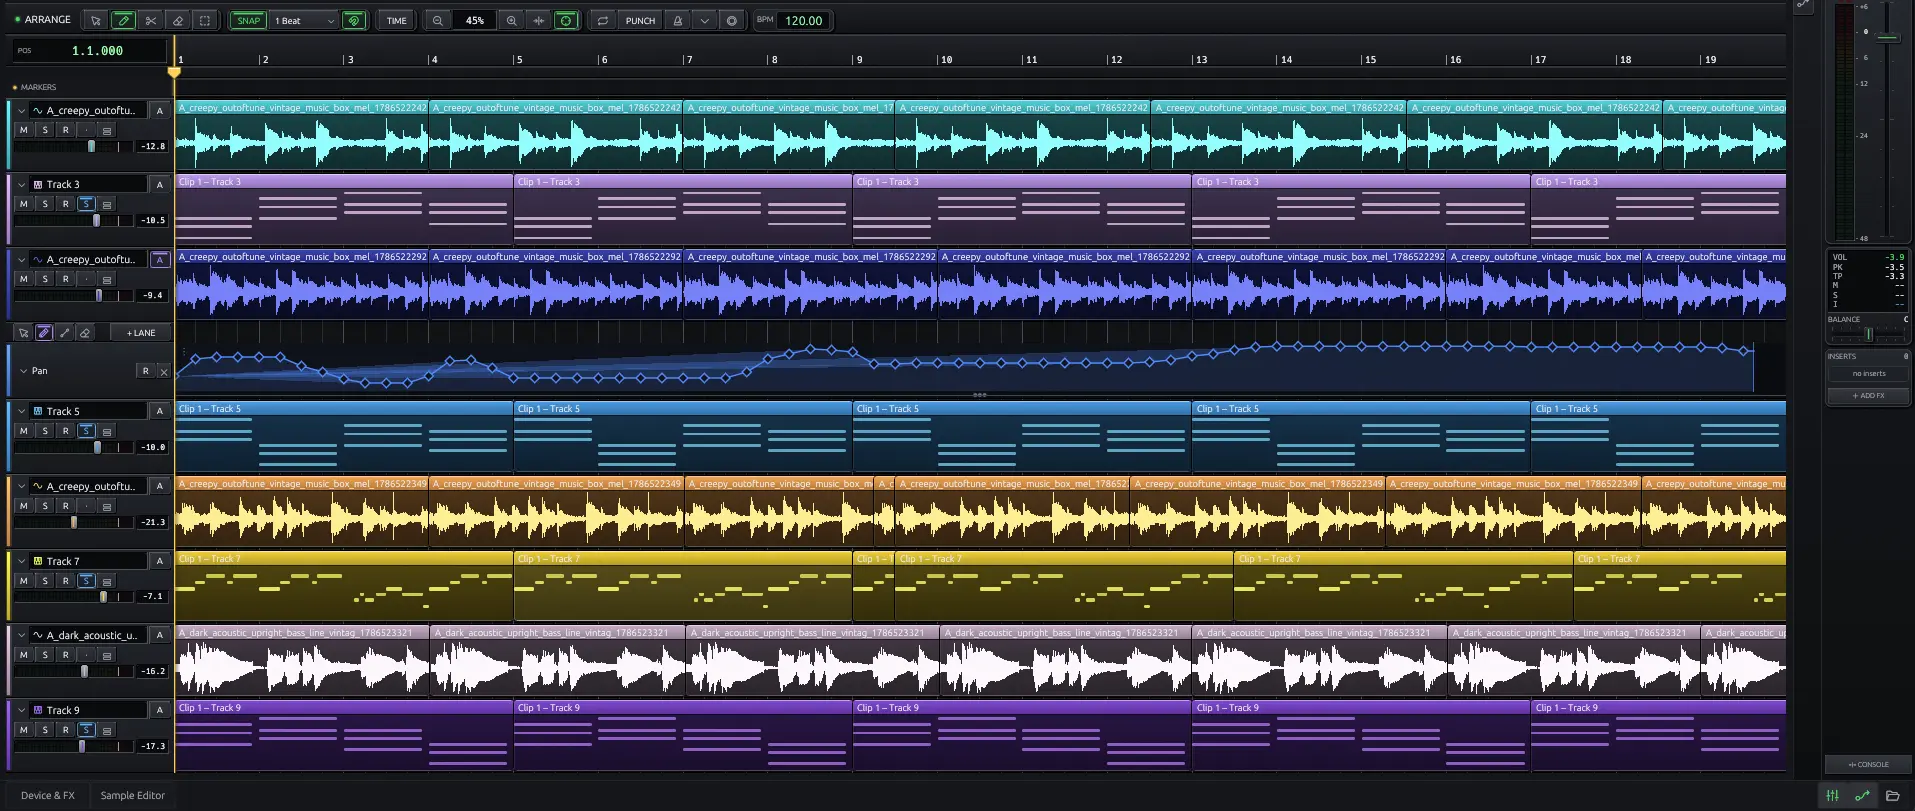Close the Pan lane with the X
The width and height of the screenshot is (1915, 811).
(x=164, y=372)
